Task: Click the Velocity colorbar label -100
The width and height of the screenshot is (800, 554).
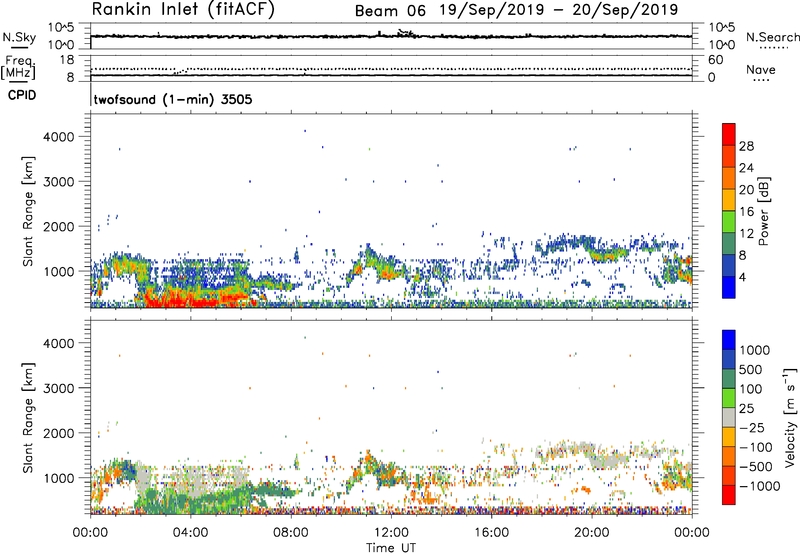Action: point(756,447)
